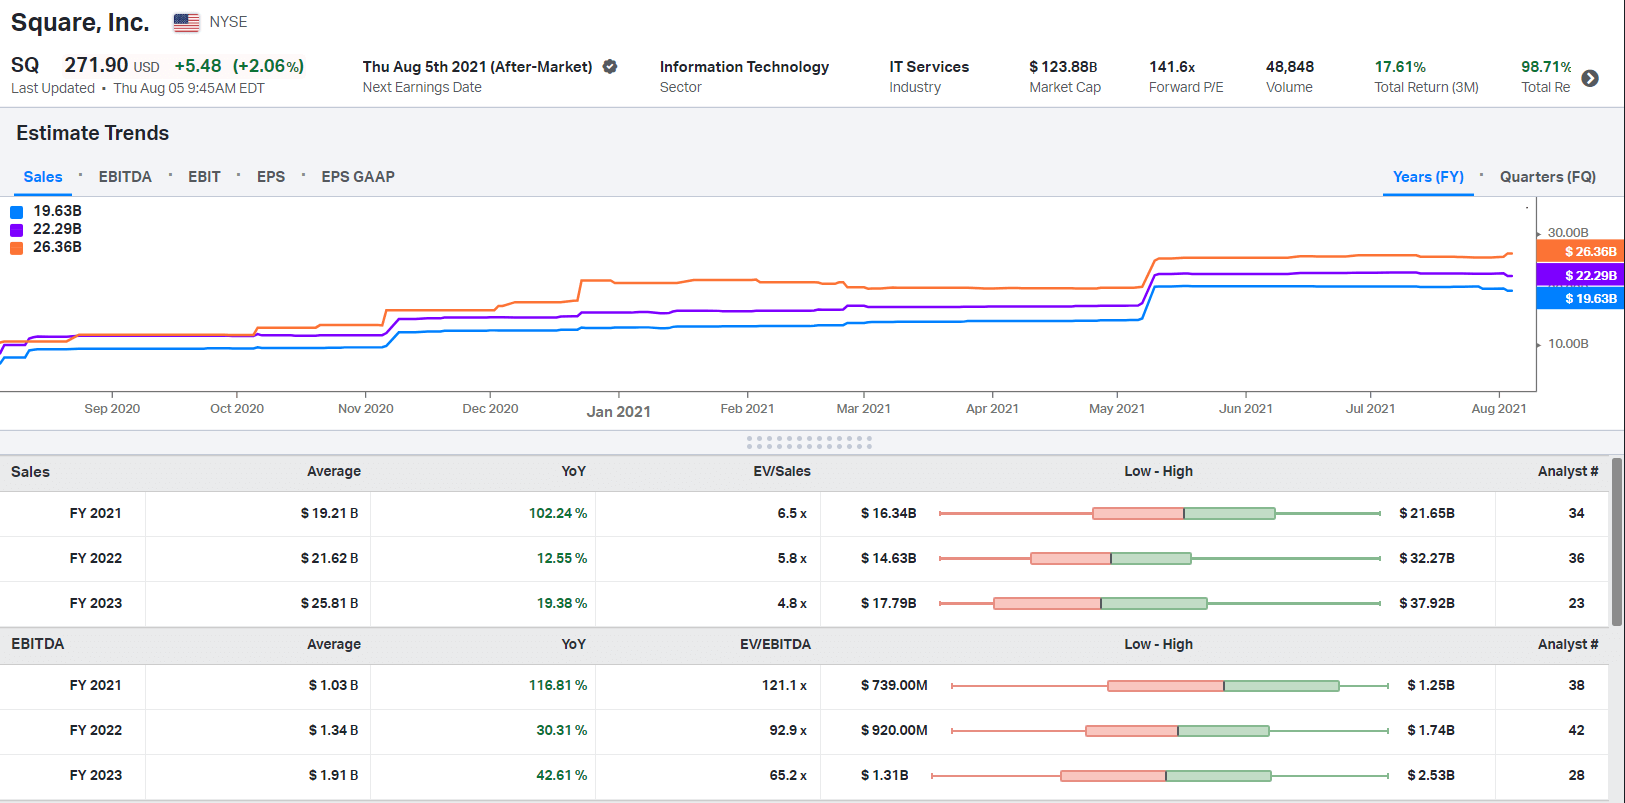This screenshot has height=803, width=1625.
Task: Click the EBITDA FY 2021 average $1.03 B
Action: click(333, 685)
